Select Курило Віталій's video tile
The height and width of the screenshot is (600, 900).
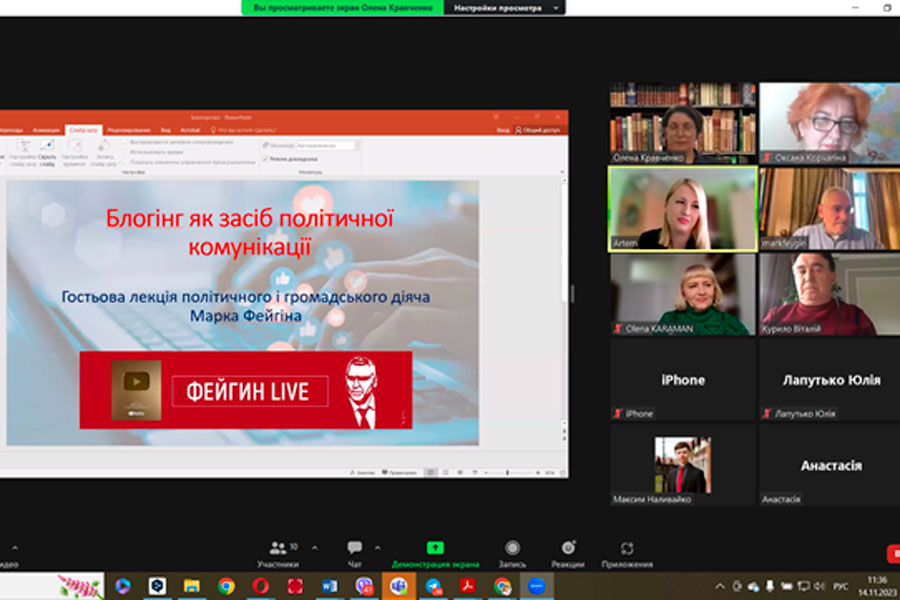830,295
